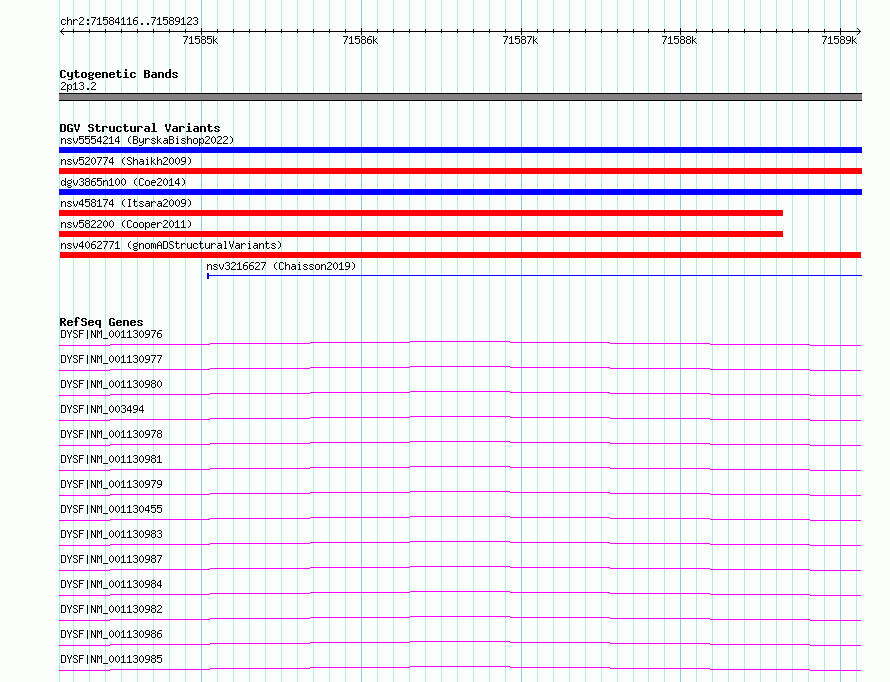Select transcript DYSF|NM_001130455

[111, 509]
